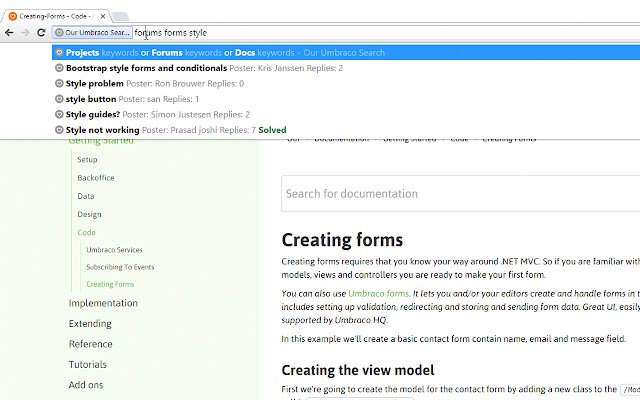Screen dimensions: 640x400
Task: Click the icon beside 'style button' suggestion
Action: click(59, 99)
